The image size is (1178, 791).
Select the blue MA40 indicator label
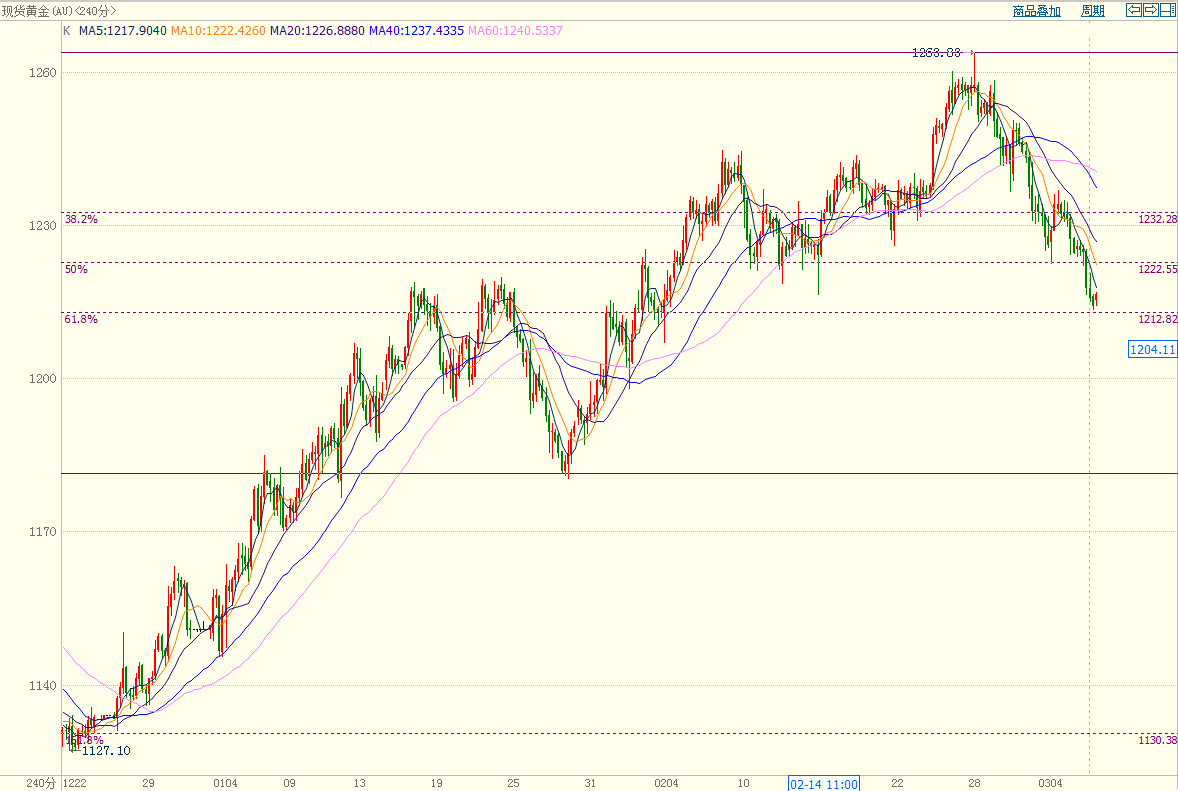click(416, 31)
